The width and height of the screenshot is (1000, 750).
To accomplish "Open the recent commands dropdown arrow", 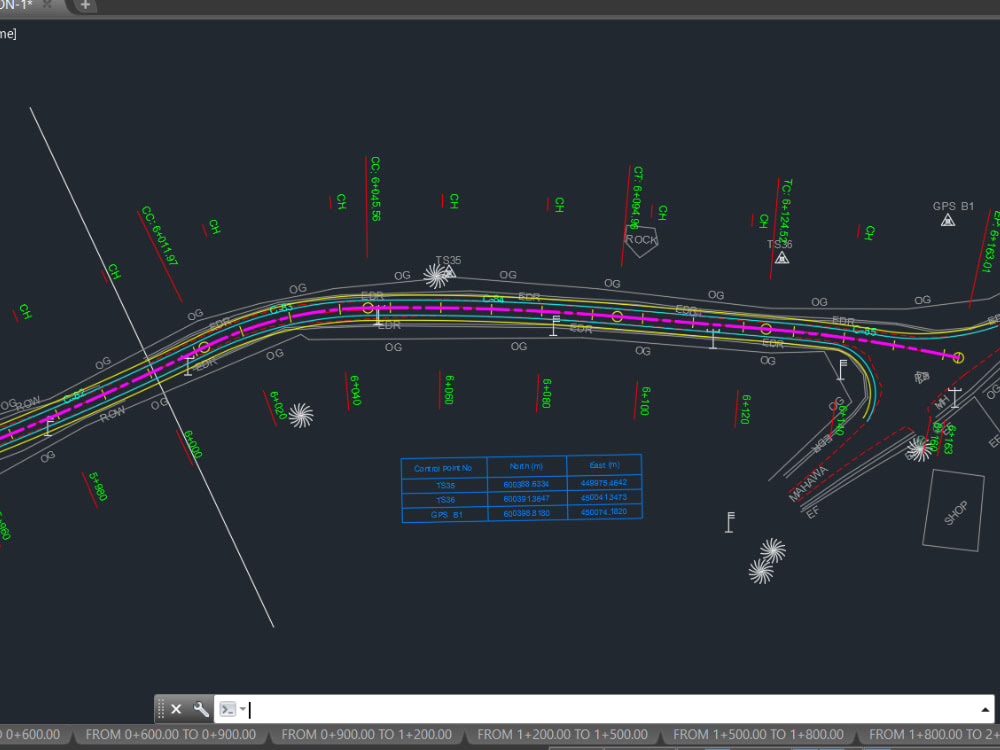I will [242, 710].
